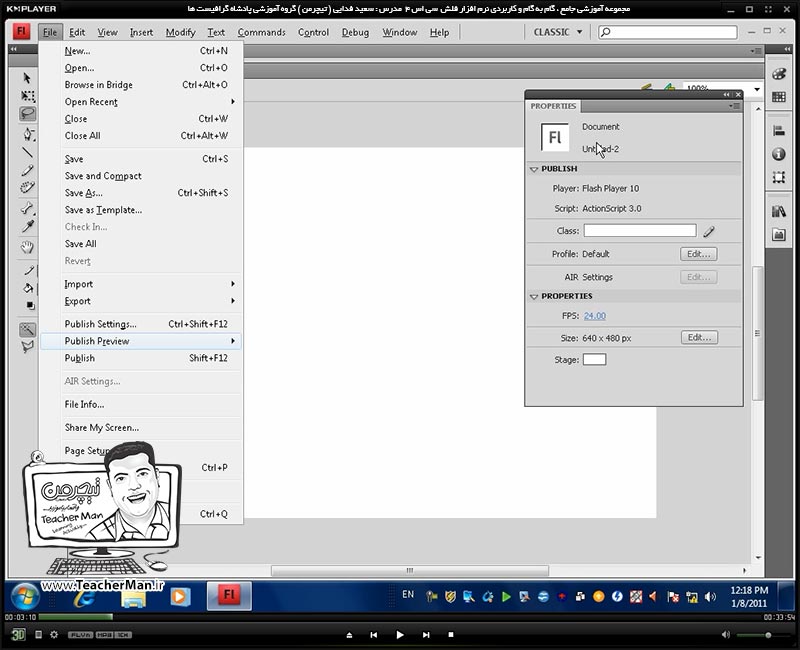Select the Eyedropper tool
This screenshot has height=650, width=800.
click(x=28, y=226)
